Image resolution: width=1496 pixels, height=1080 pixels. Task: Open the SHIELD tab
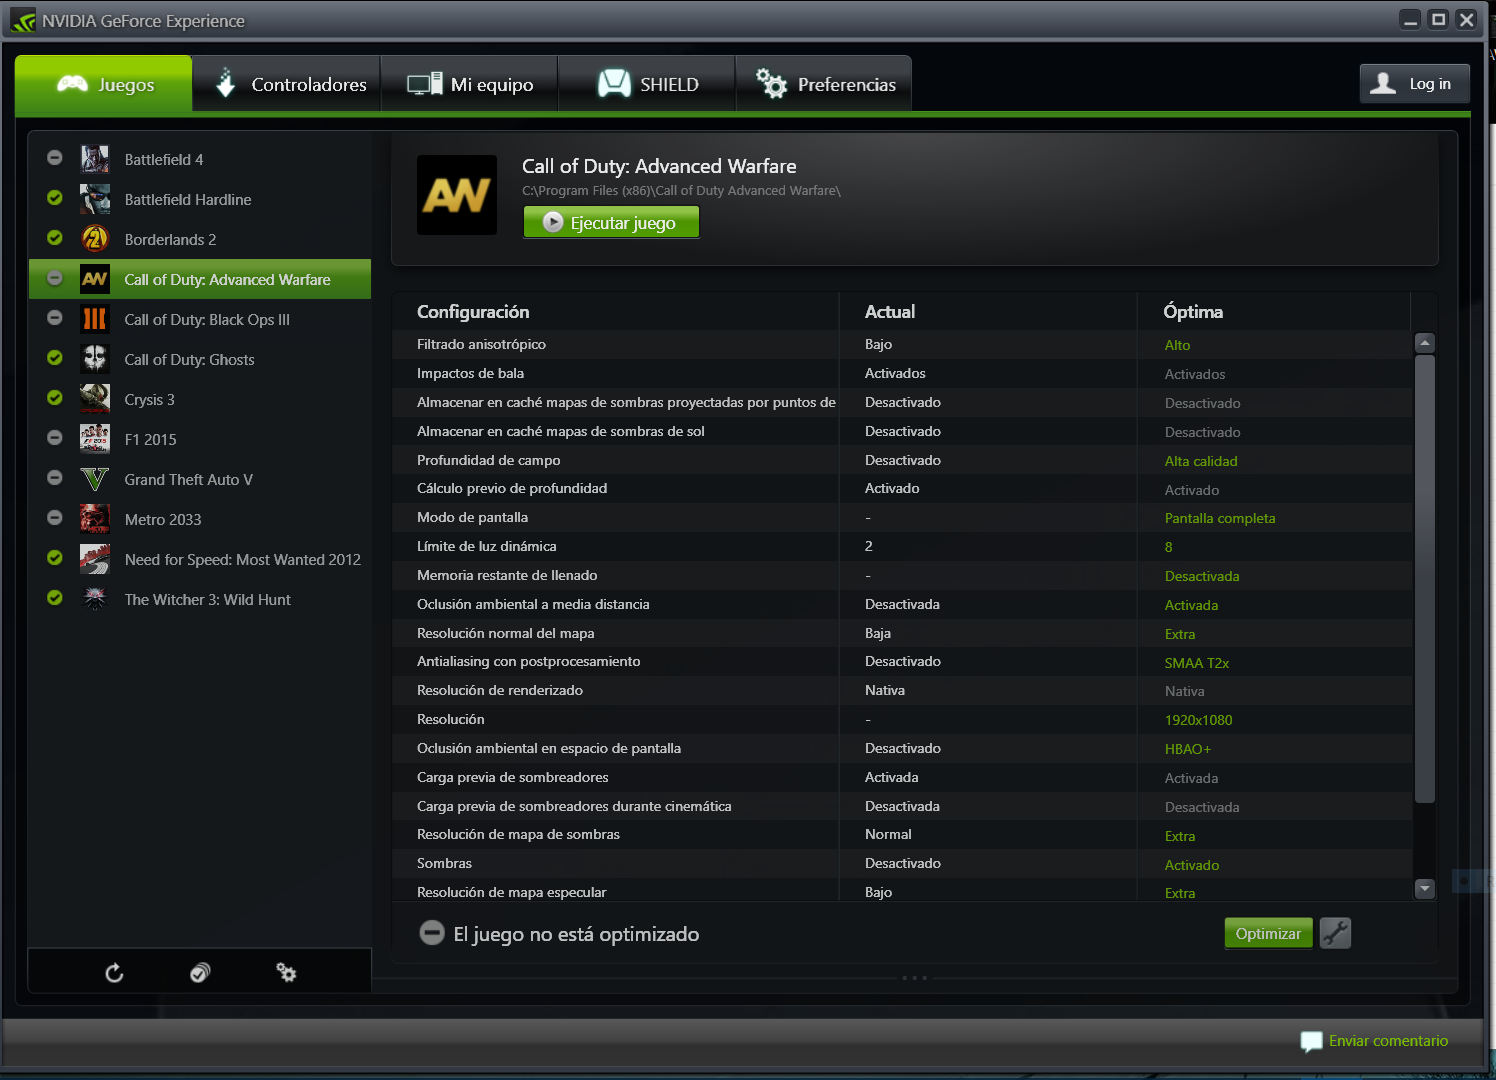click(648, 85)
